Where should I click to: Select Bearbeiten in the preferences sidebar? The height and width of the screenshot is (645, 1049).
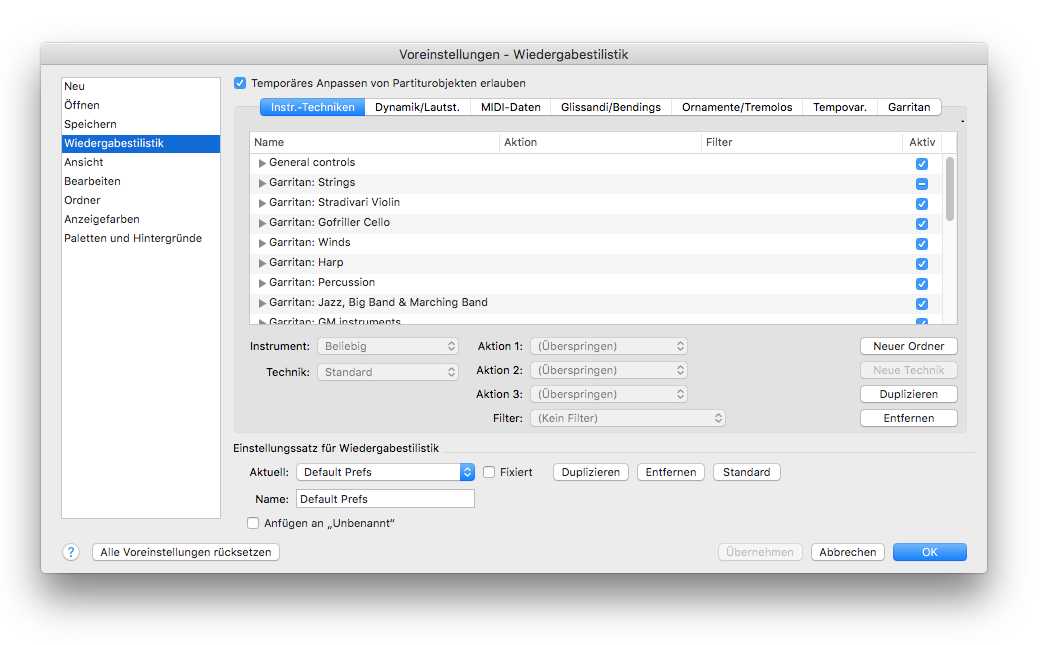coord(140,181)
